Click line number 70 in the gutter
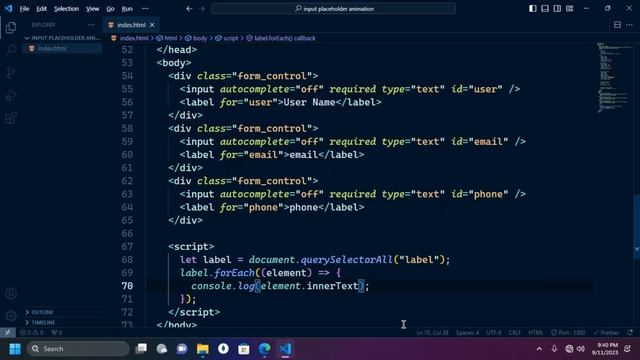 point(127,286)
